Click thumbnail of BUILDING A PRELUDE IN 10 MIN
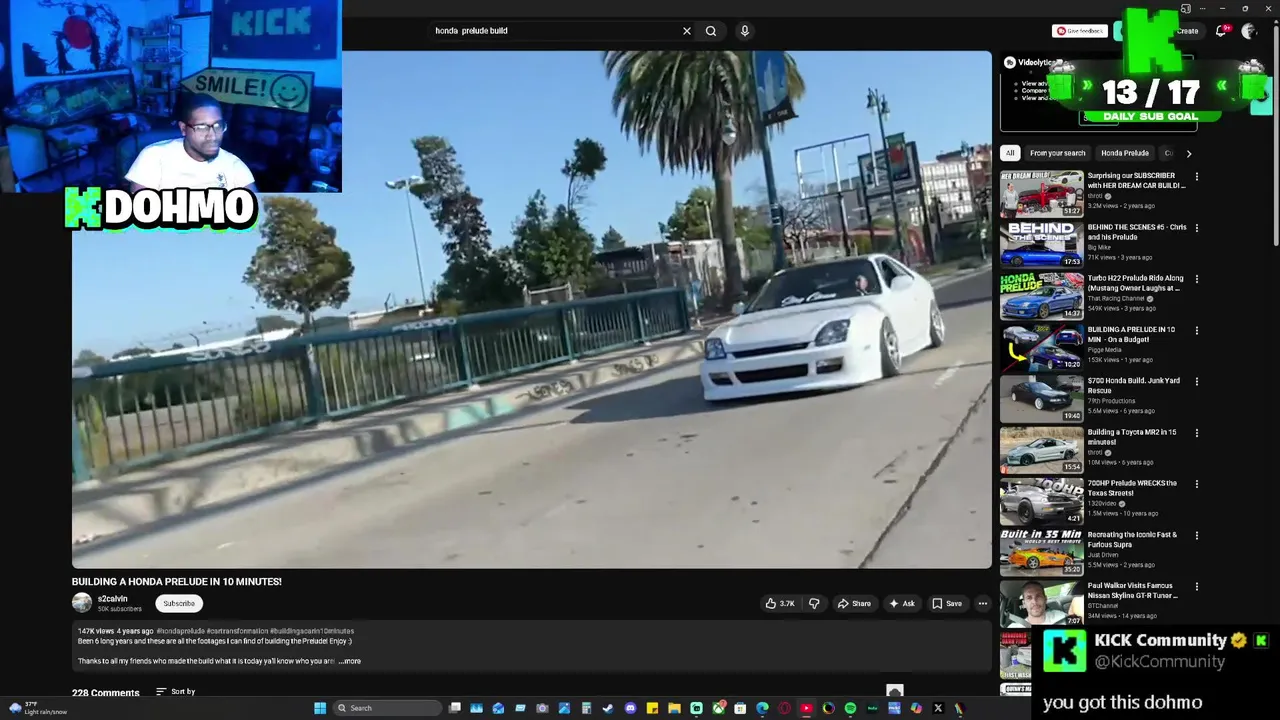The image size is (1280, 720). pyautogui.click(x=1041, y=347)
